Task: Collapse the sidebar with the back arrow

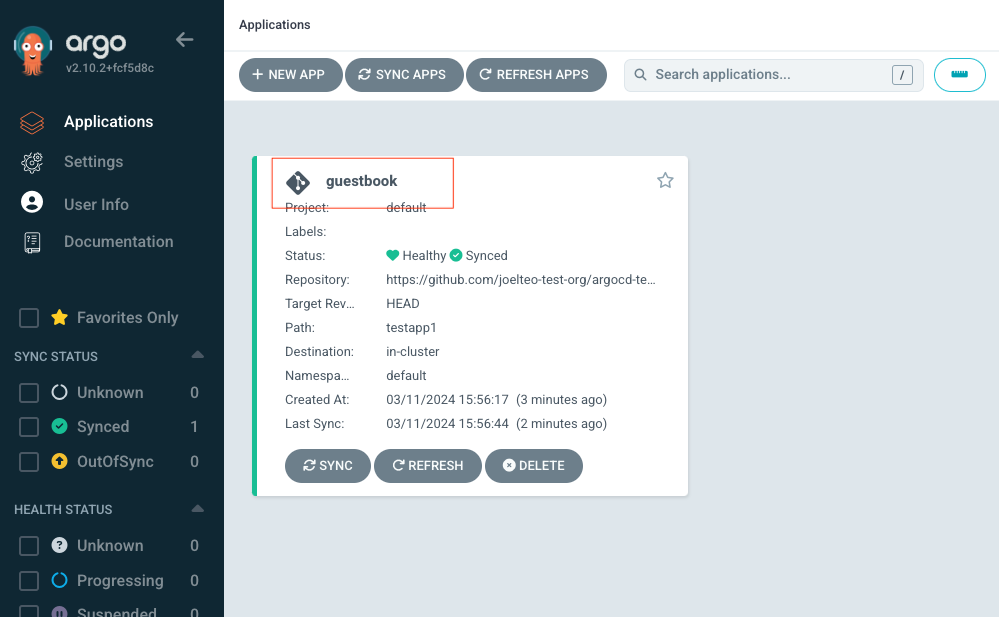Action: pos(184,39)
